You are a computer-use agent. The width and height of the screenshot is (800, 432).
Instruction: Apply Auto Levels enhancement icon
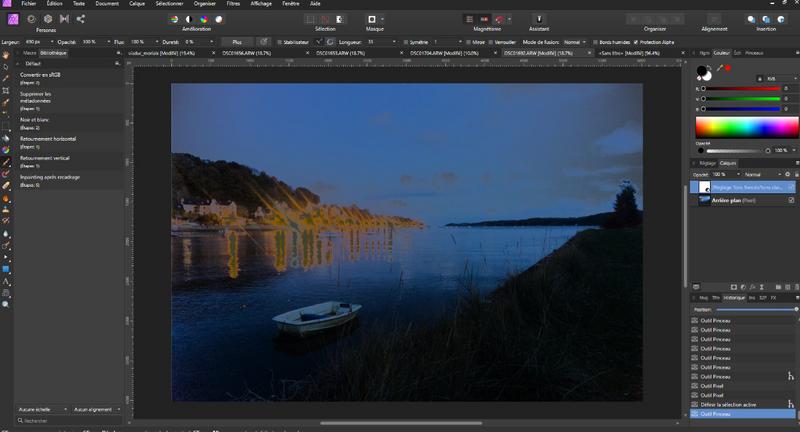tap(174, 19)
